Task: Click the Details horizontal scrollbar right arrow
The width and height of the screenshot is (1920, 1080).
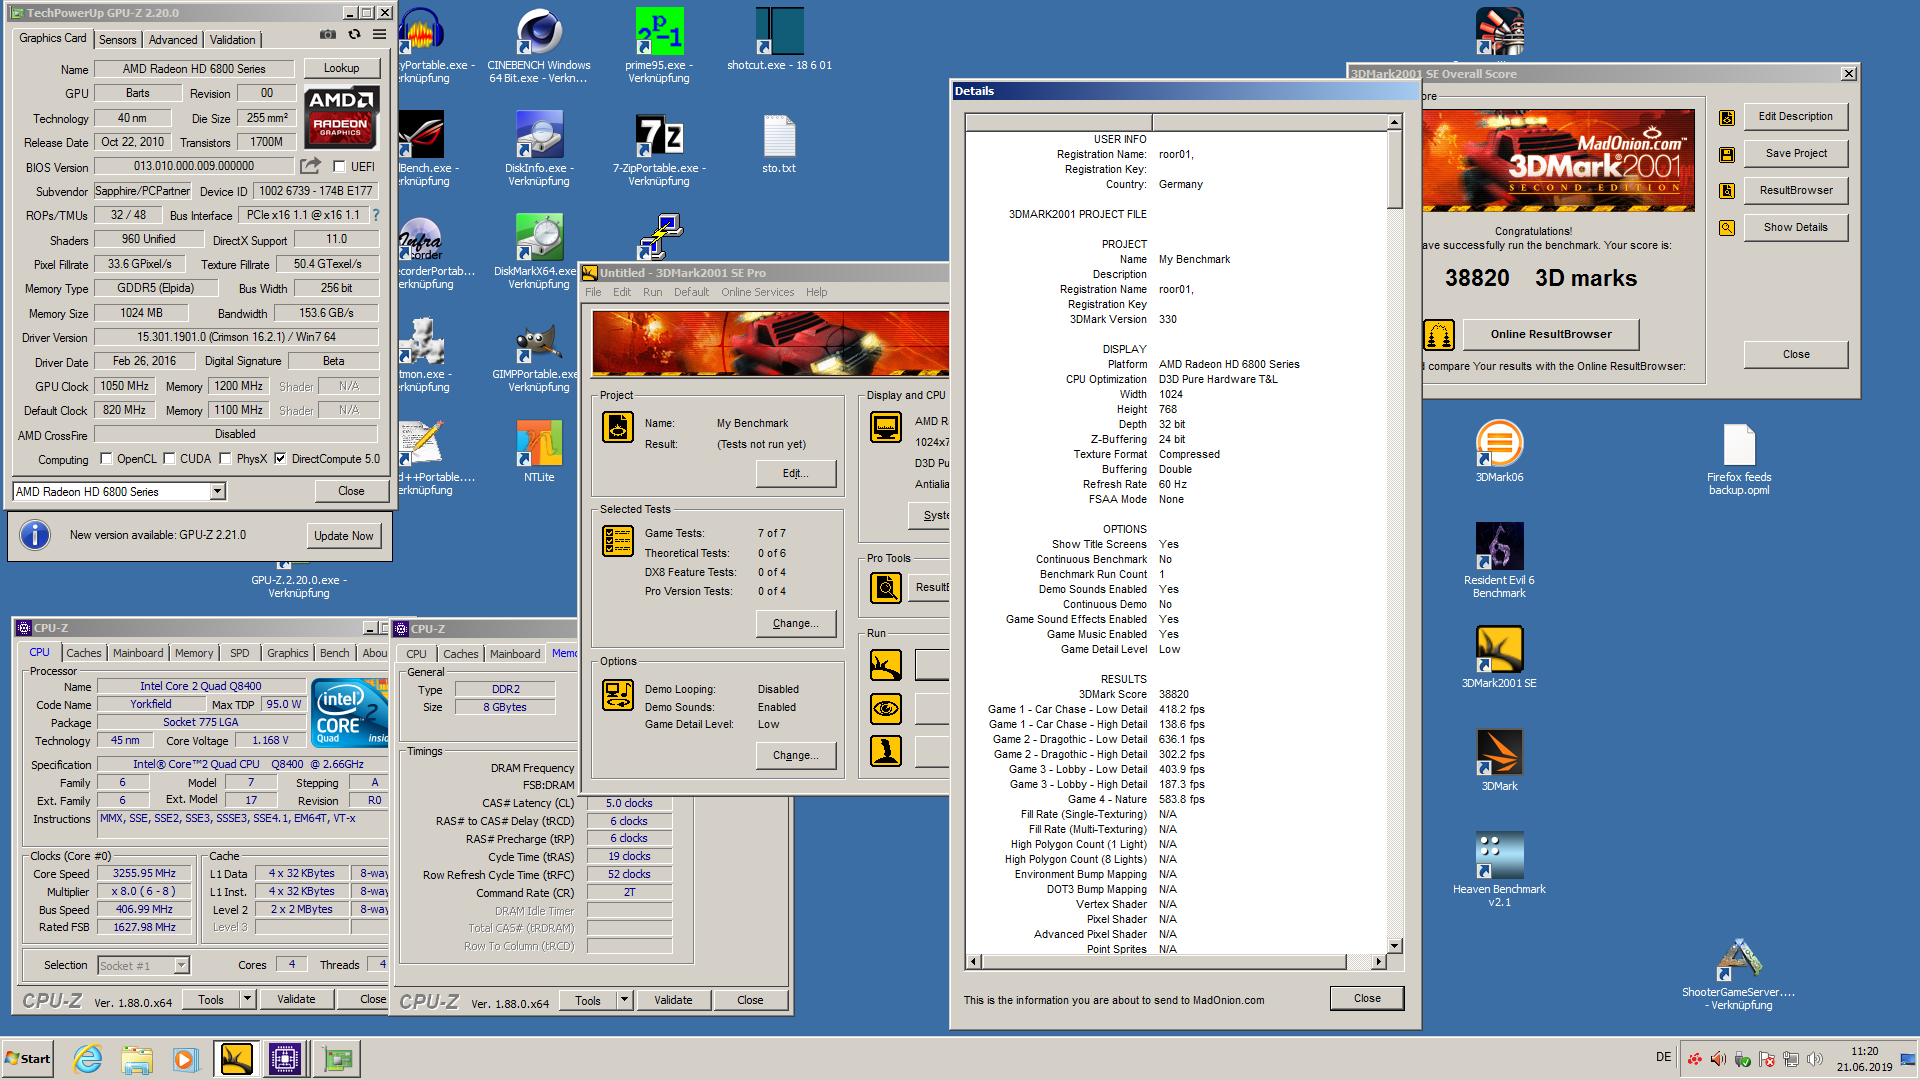Action: [1379, 962]
